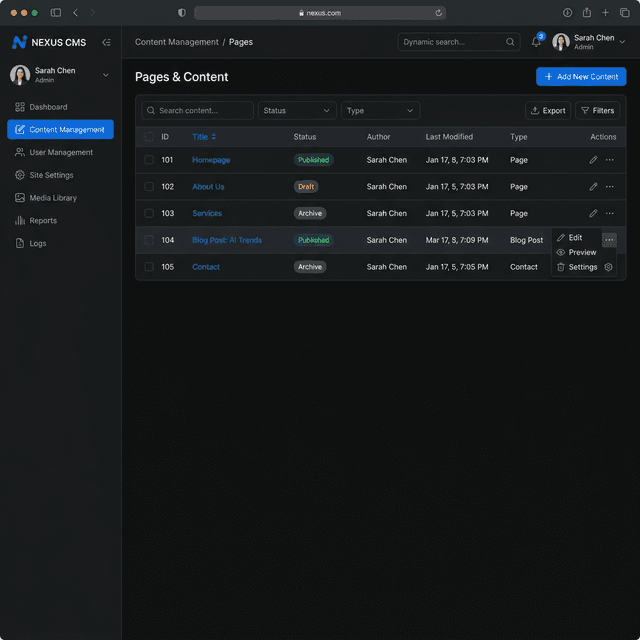The image size is (640, 640).
Task: Click the Last Modified column header
Action: [449, 137]
